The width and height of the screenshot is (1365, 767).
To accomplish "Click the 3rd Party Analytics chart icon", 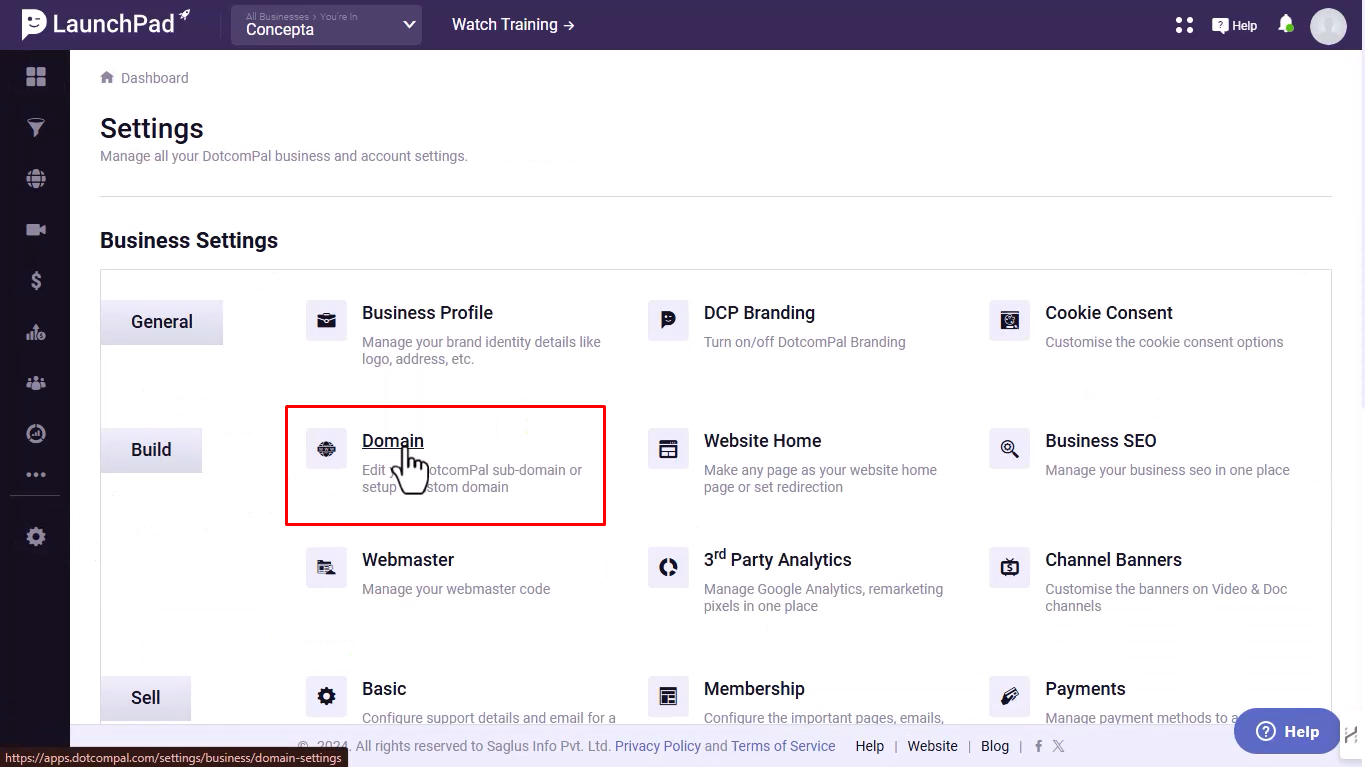I will pos(668,568).
